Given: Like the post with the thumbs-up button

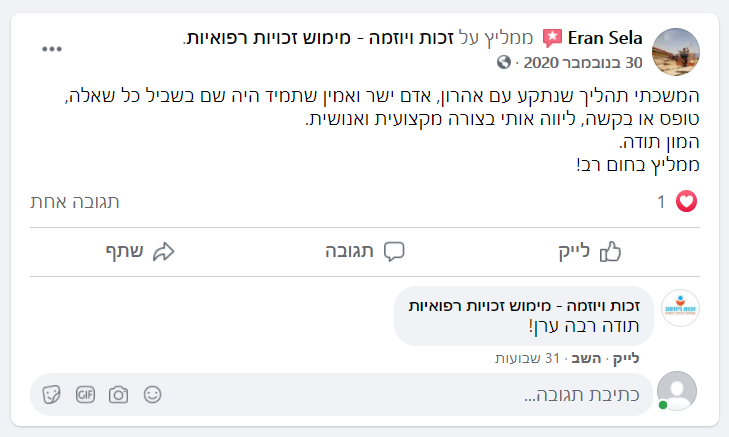Looking at the screenshot, I should [590, 252].
